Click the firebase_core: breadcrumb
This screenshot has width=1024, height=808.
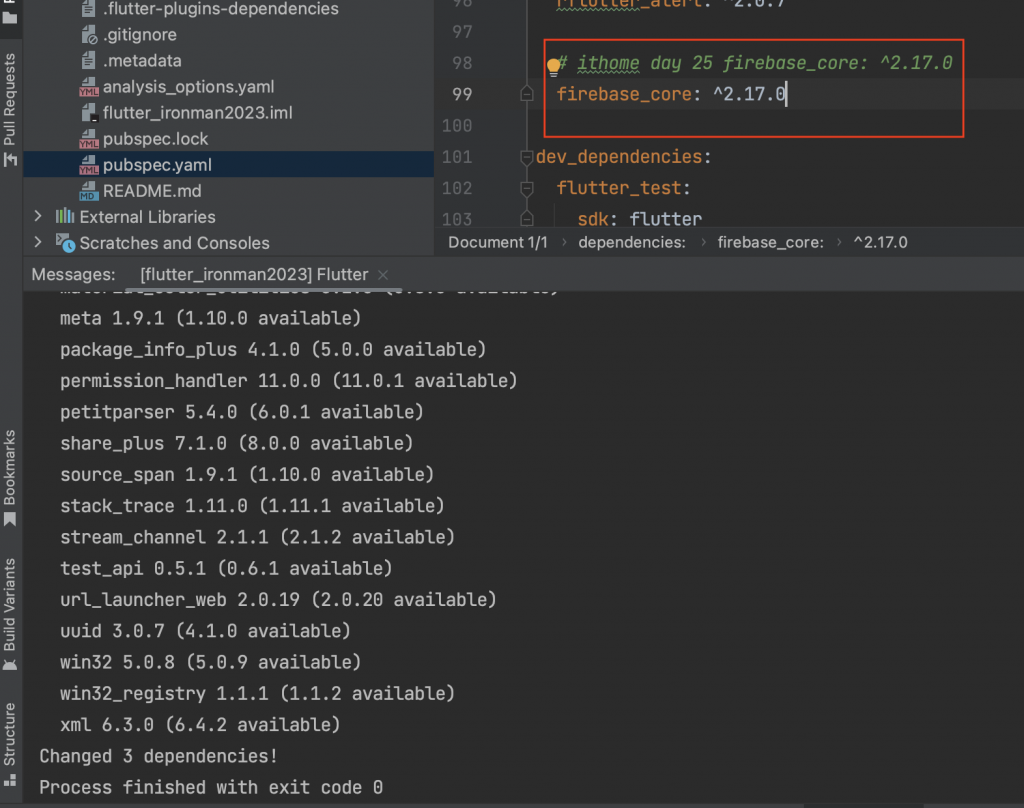pyautogui.click(x=771, y=242)
